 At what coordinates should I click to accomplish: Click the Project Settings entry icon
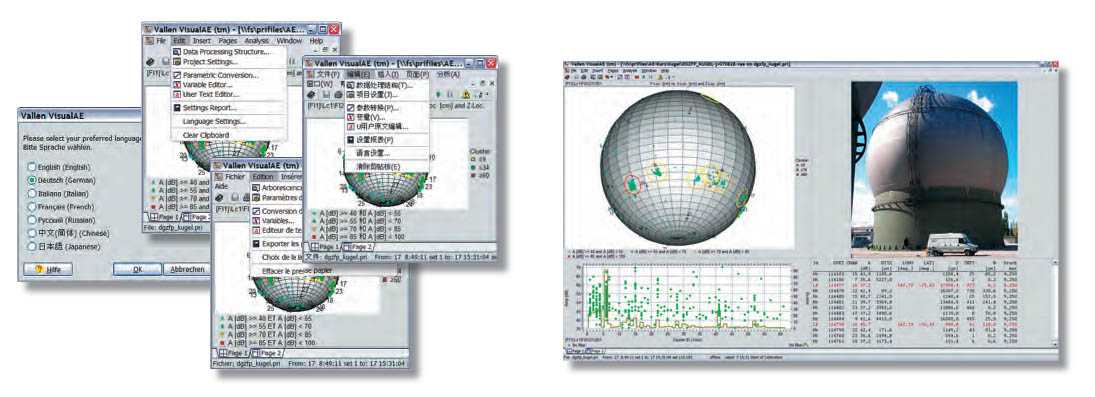pyautogui.click(x=177, y=62)
